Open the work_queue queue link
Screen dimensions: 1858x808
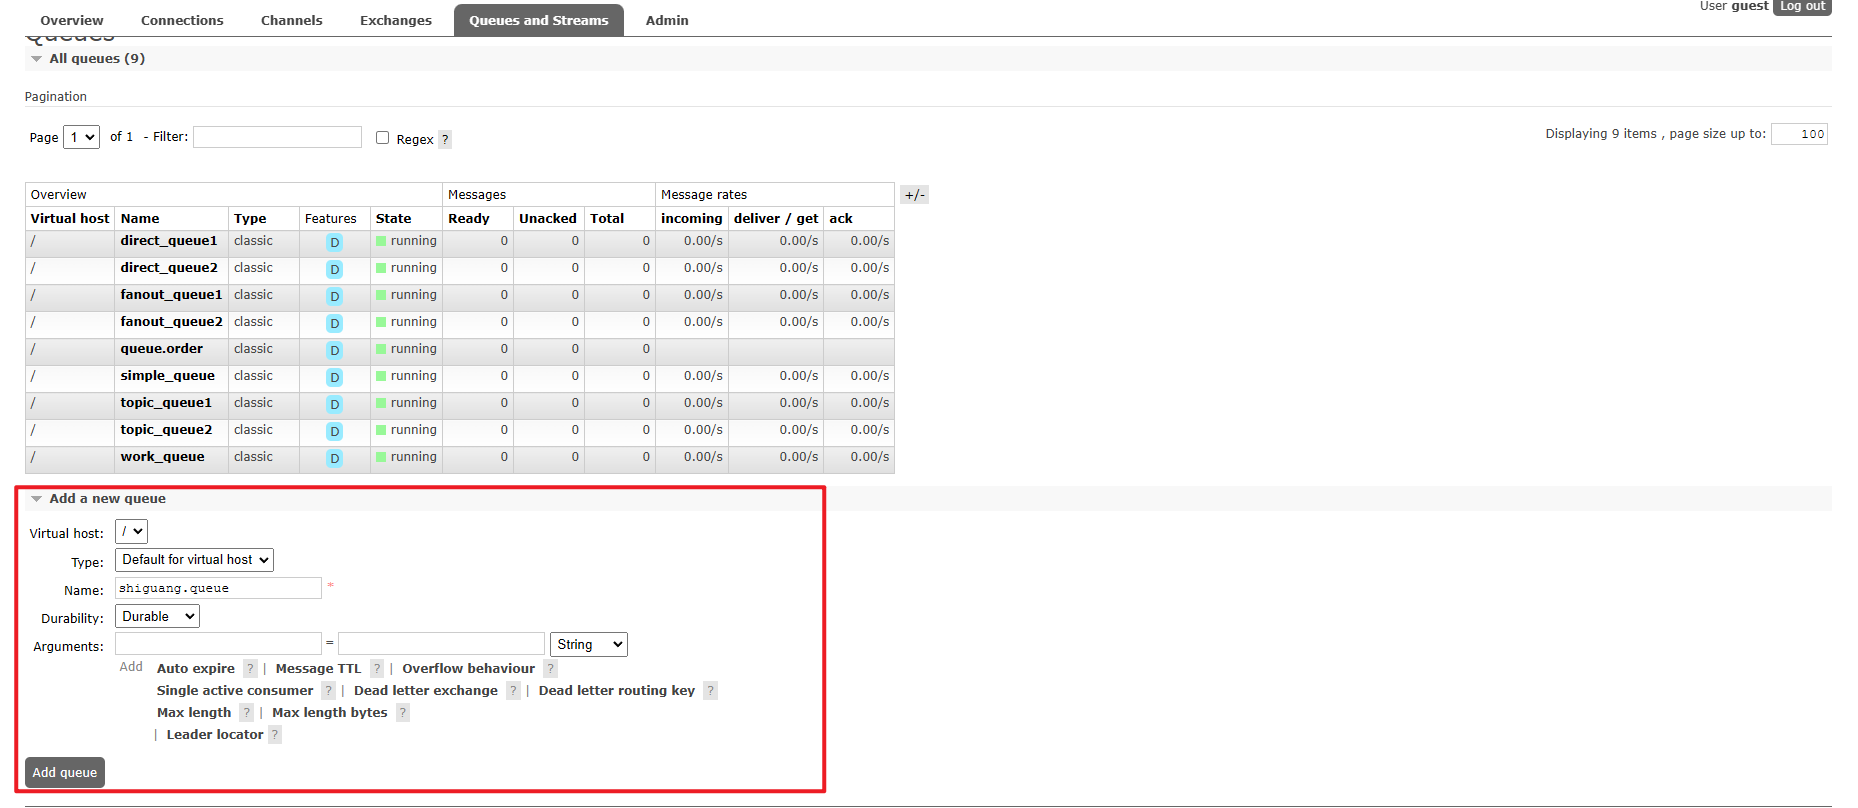click(163, 457)
